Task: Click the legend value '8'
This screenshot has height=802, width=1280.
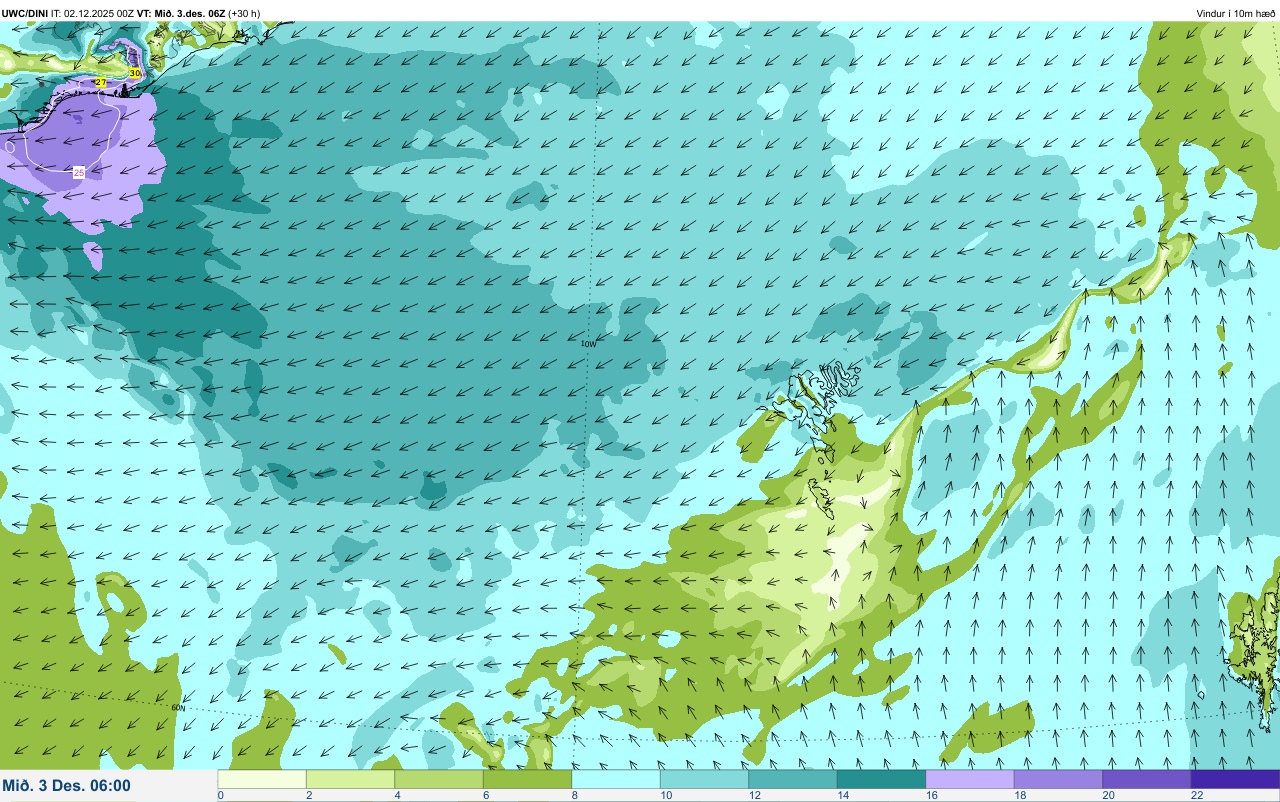Action: pos(573,795)
